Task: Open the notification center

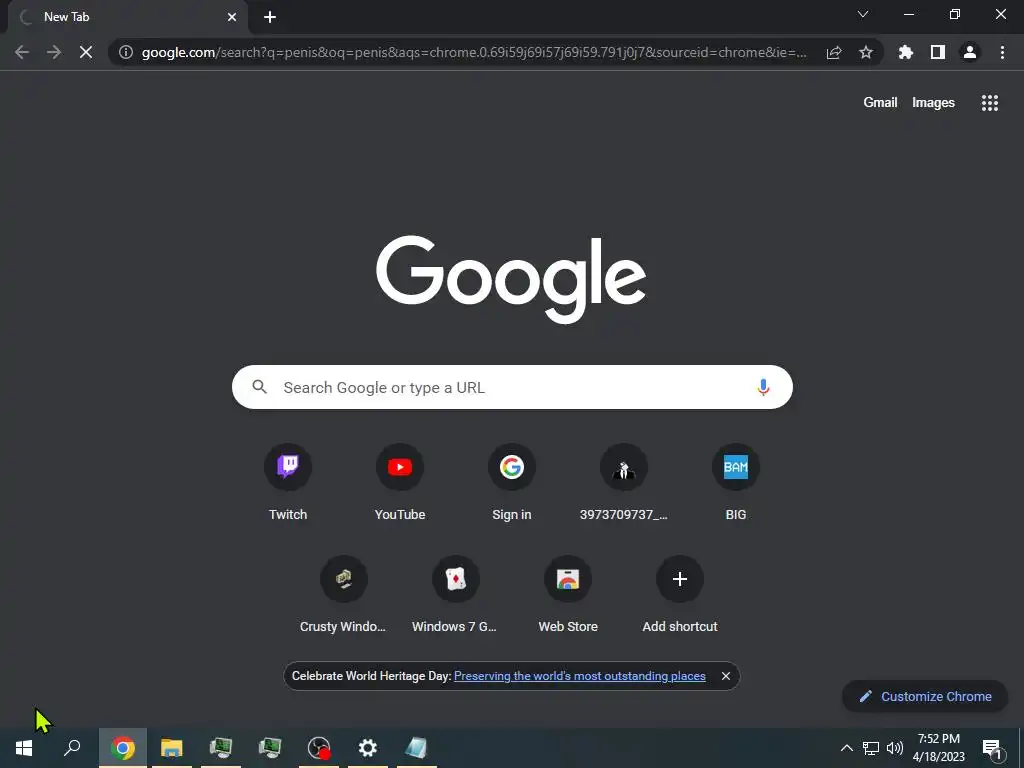Action: (x=991, y=748)
